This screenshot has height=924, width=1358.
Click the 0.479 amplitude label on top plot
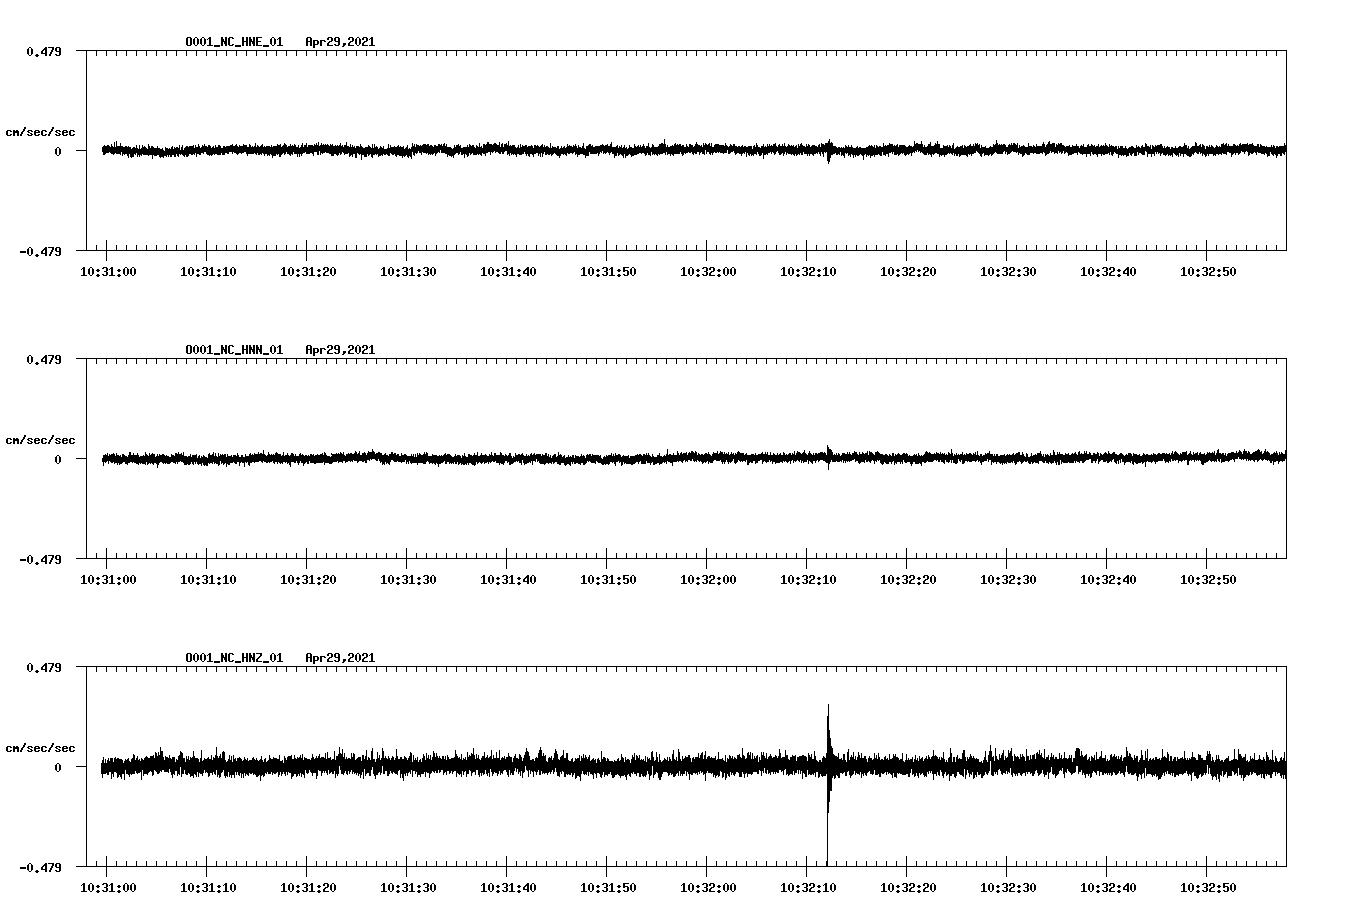(45, 49)
